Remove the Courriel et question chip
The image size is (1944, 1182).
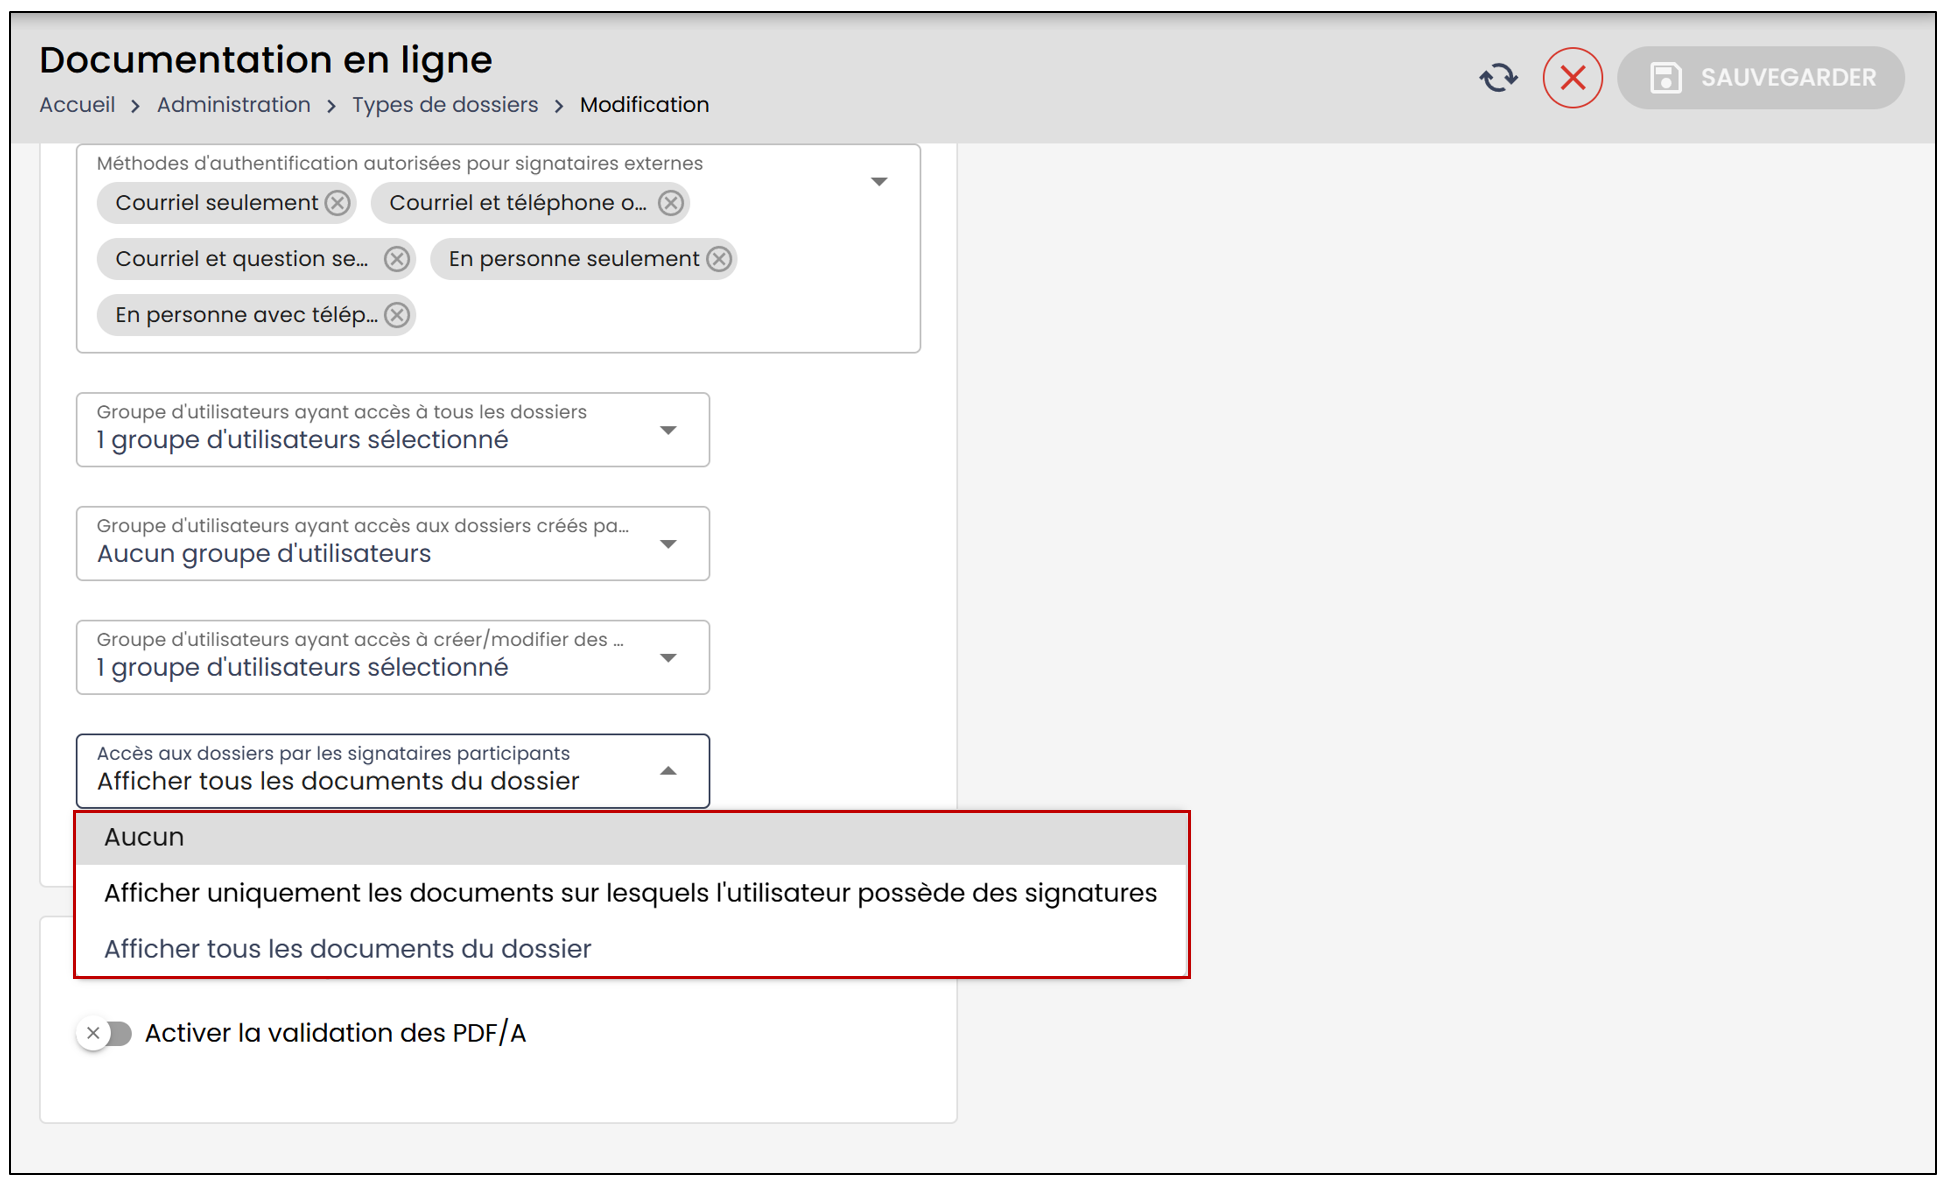[x=397, y=259]
